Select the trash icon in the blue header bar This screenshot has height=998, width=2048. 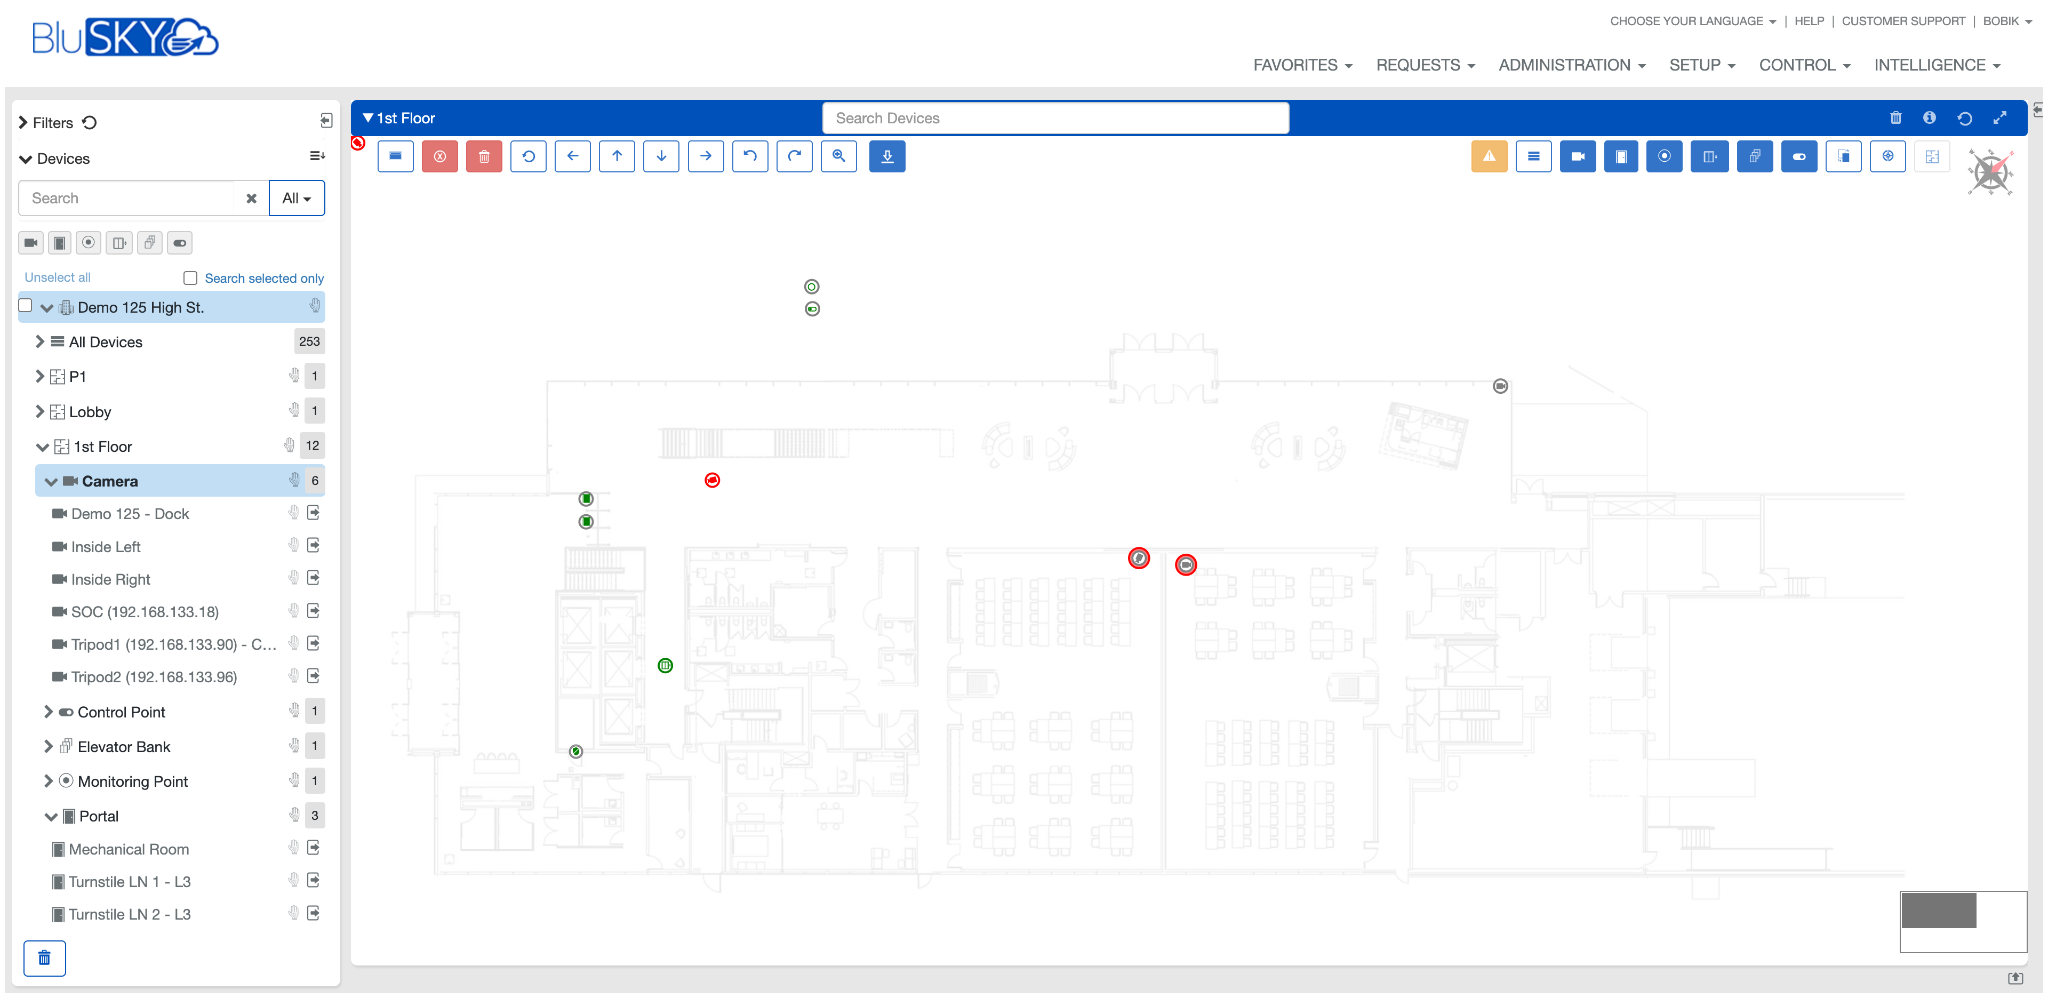pos(1896,117)
